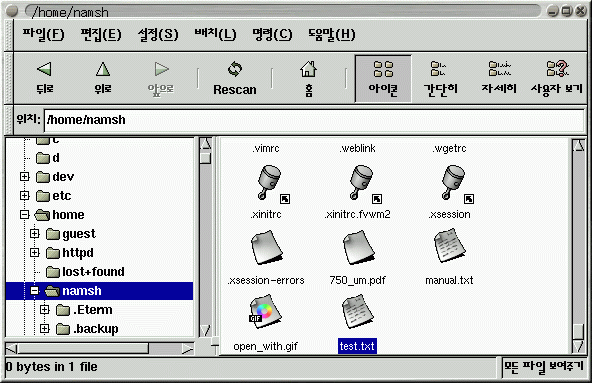The width and height of the screenshot is (592, 383).
Task: Rescan the current directory
Action: tap(234, 79)
